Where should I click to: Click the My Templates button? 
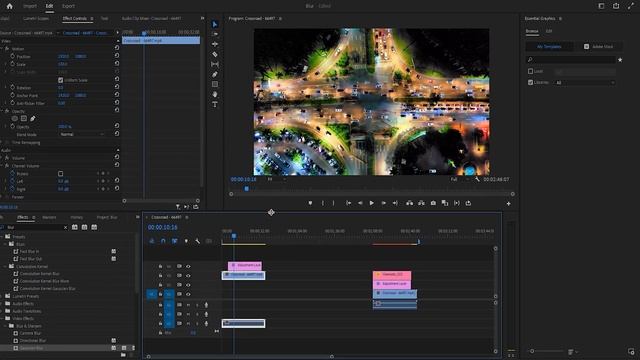(x=549, y=47)
